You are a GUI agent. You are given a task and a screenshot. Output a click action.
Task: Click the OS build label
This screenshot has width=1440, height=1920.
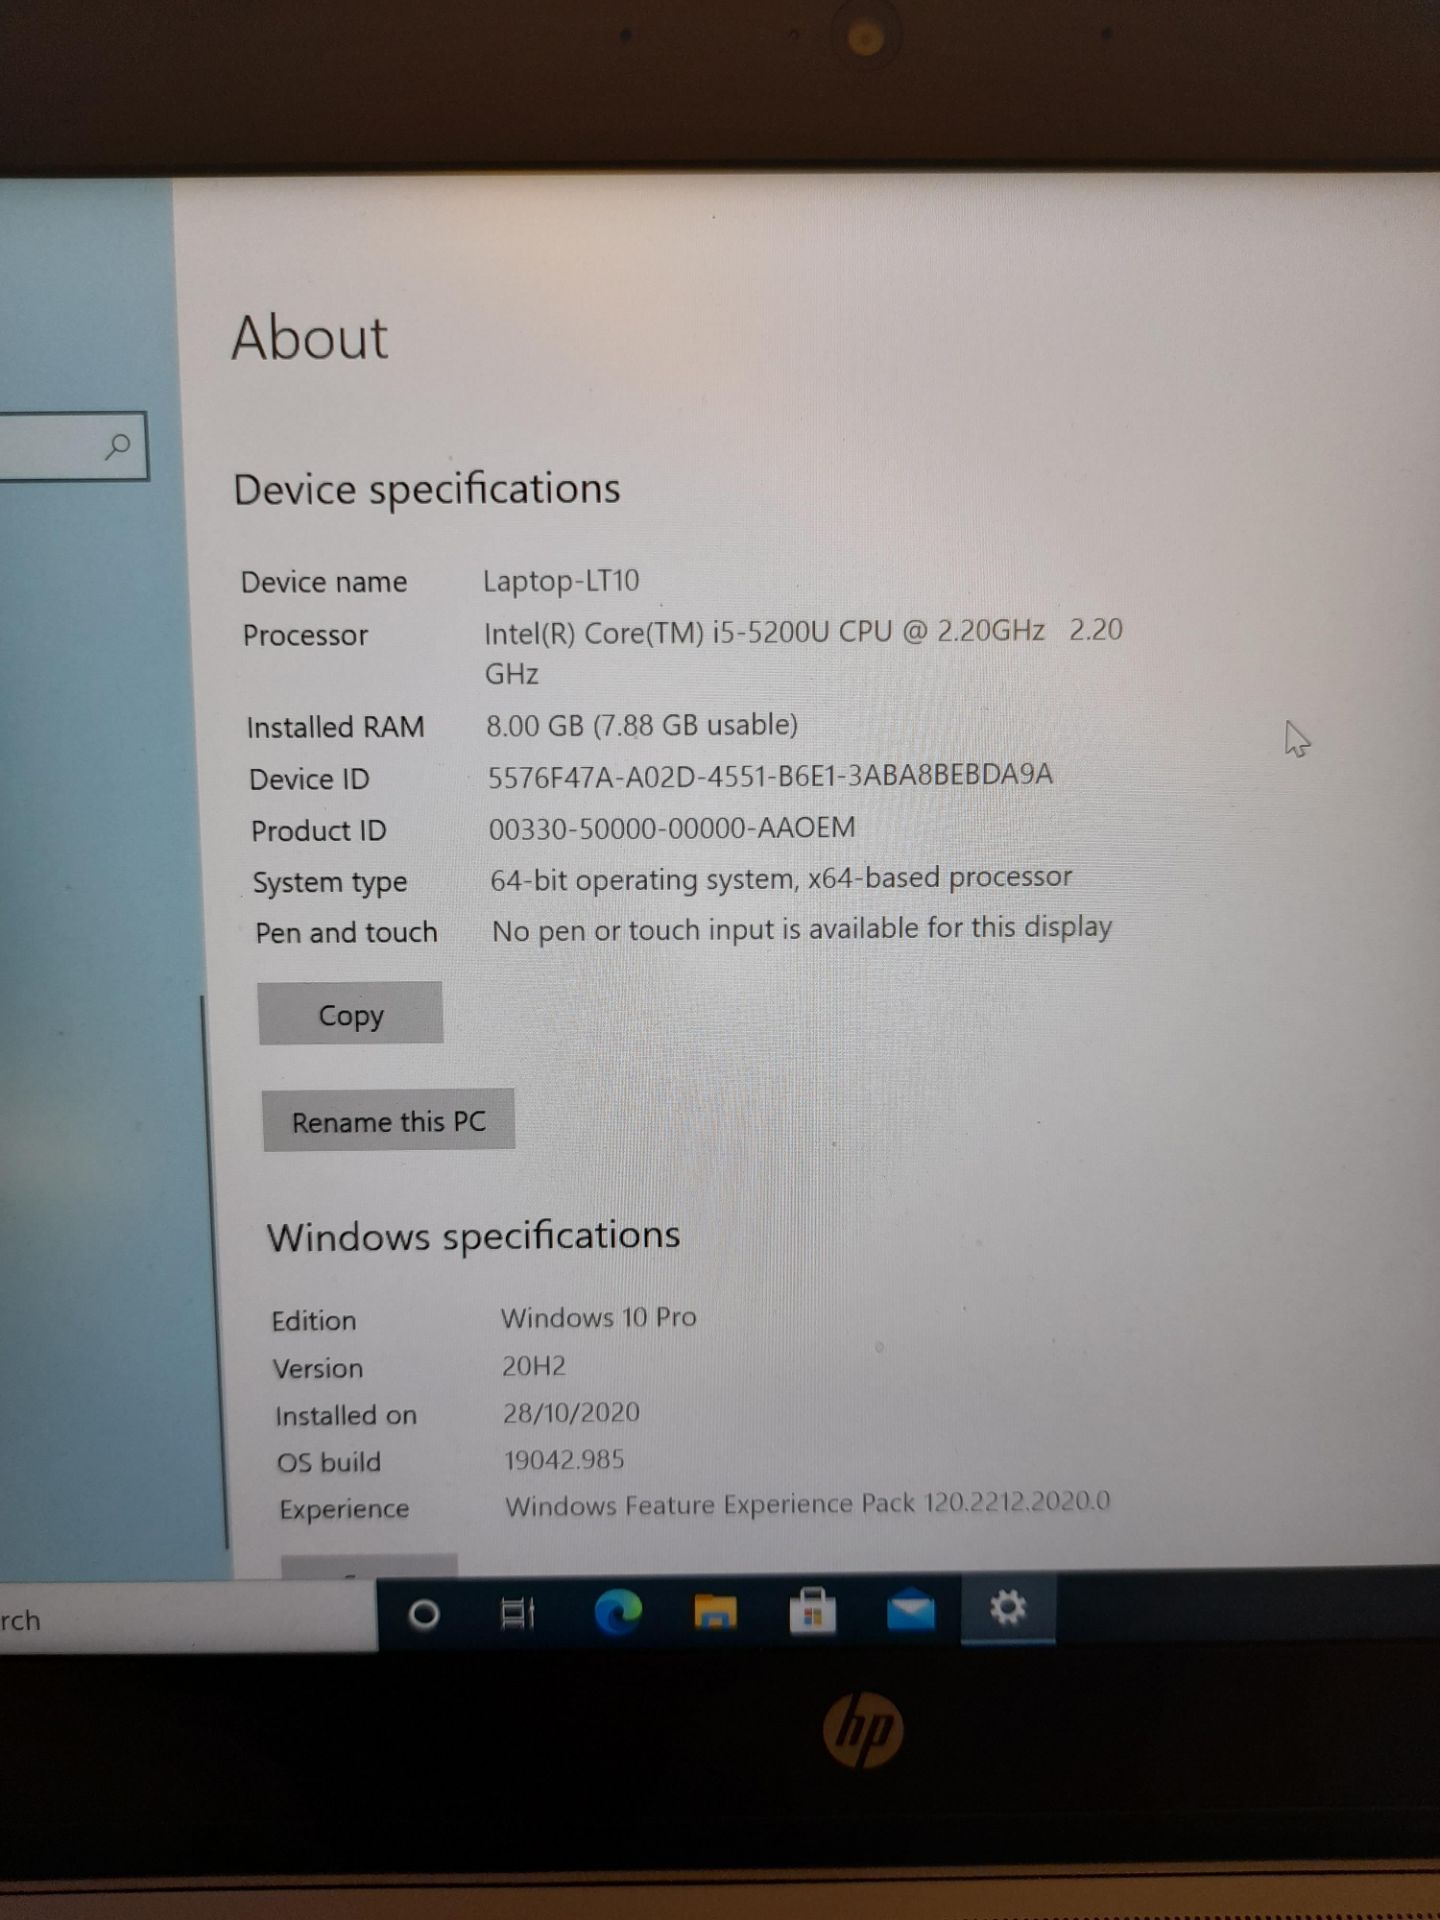pyautogui.click(x=329, y=1462)
